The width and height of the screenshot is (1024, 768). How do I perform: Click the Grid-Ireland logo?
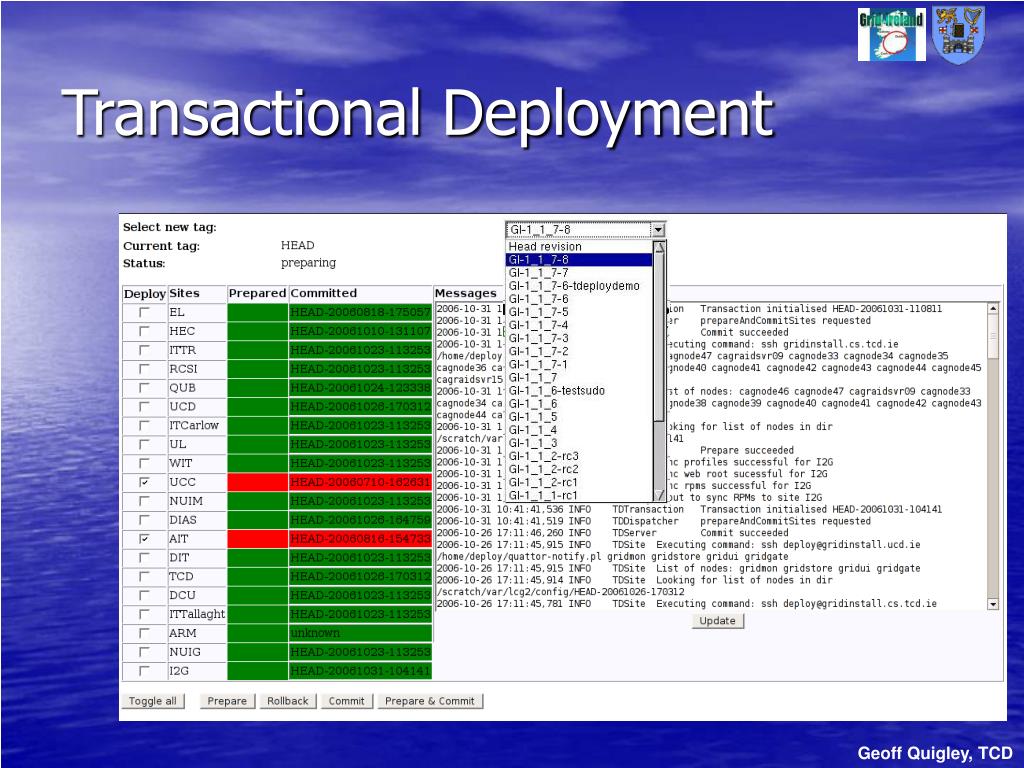coord(891,35)
